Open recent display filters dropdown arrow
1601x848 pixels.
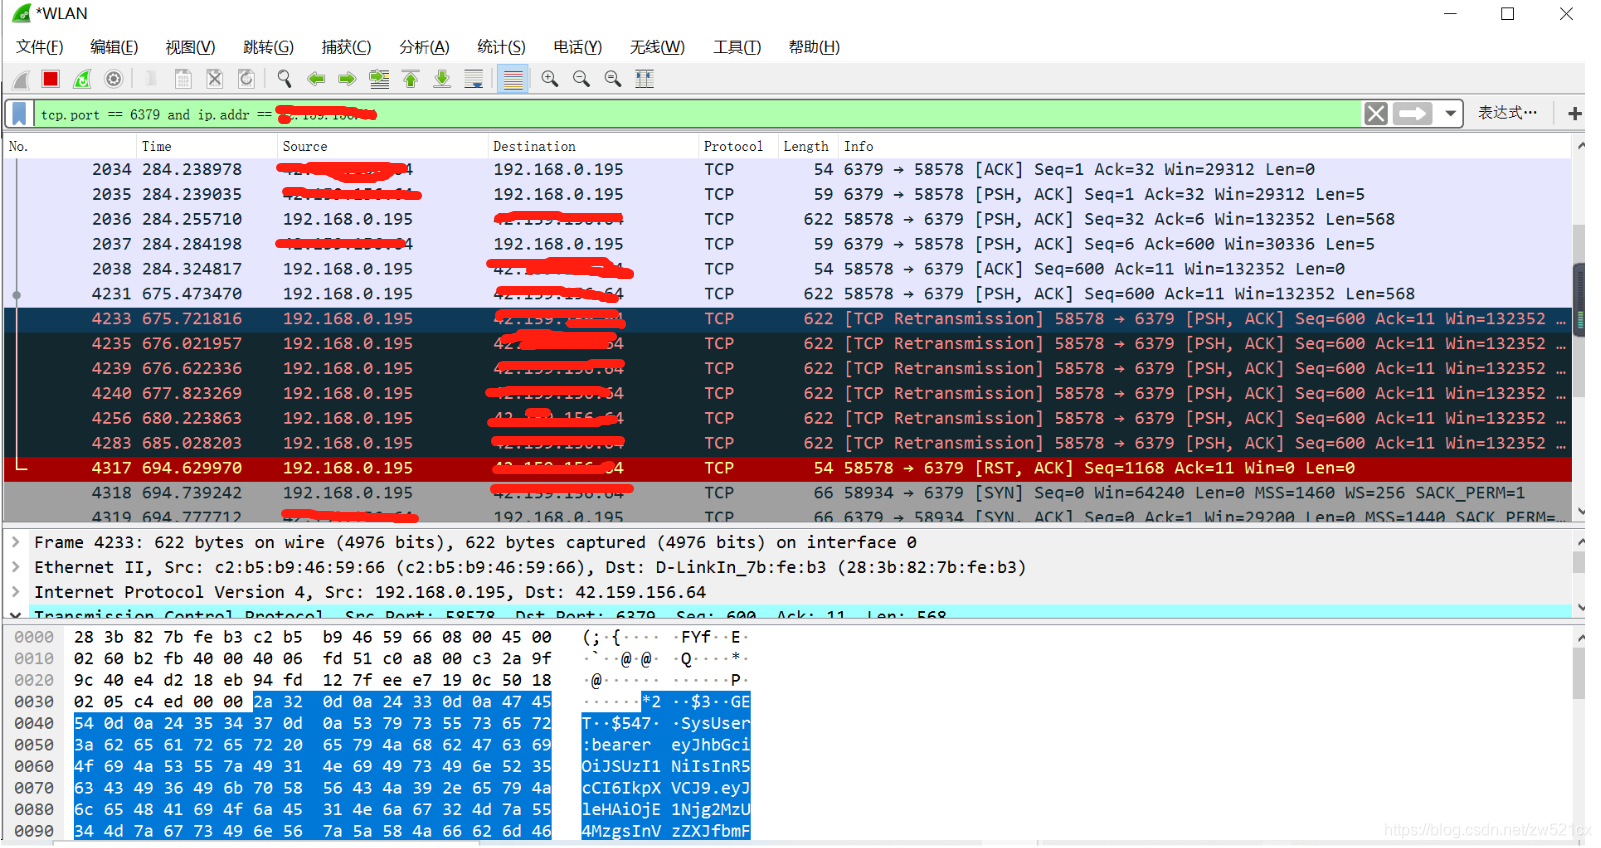point(1450,114)
